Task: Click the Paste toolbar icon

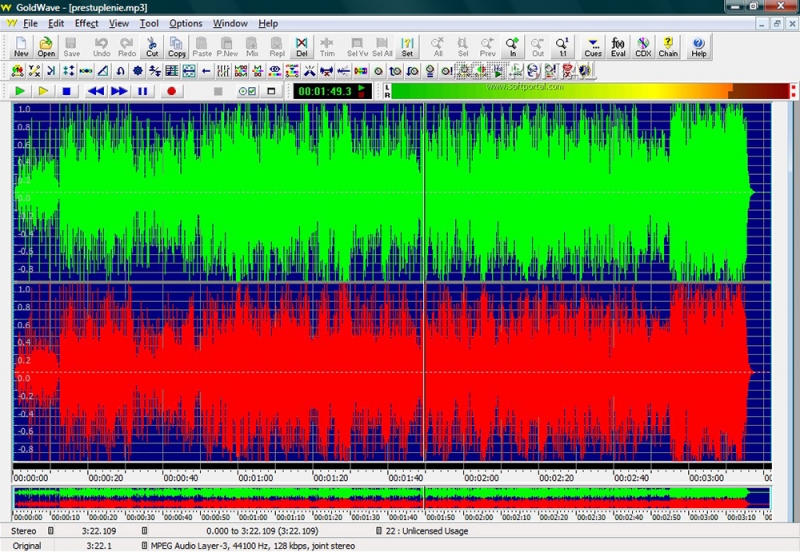Action: (202, 46)
